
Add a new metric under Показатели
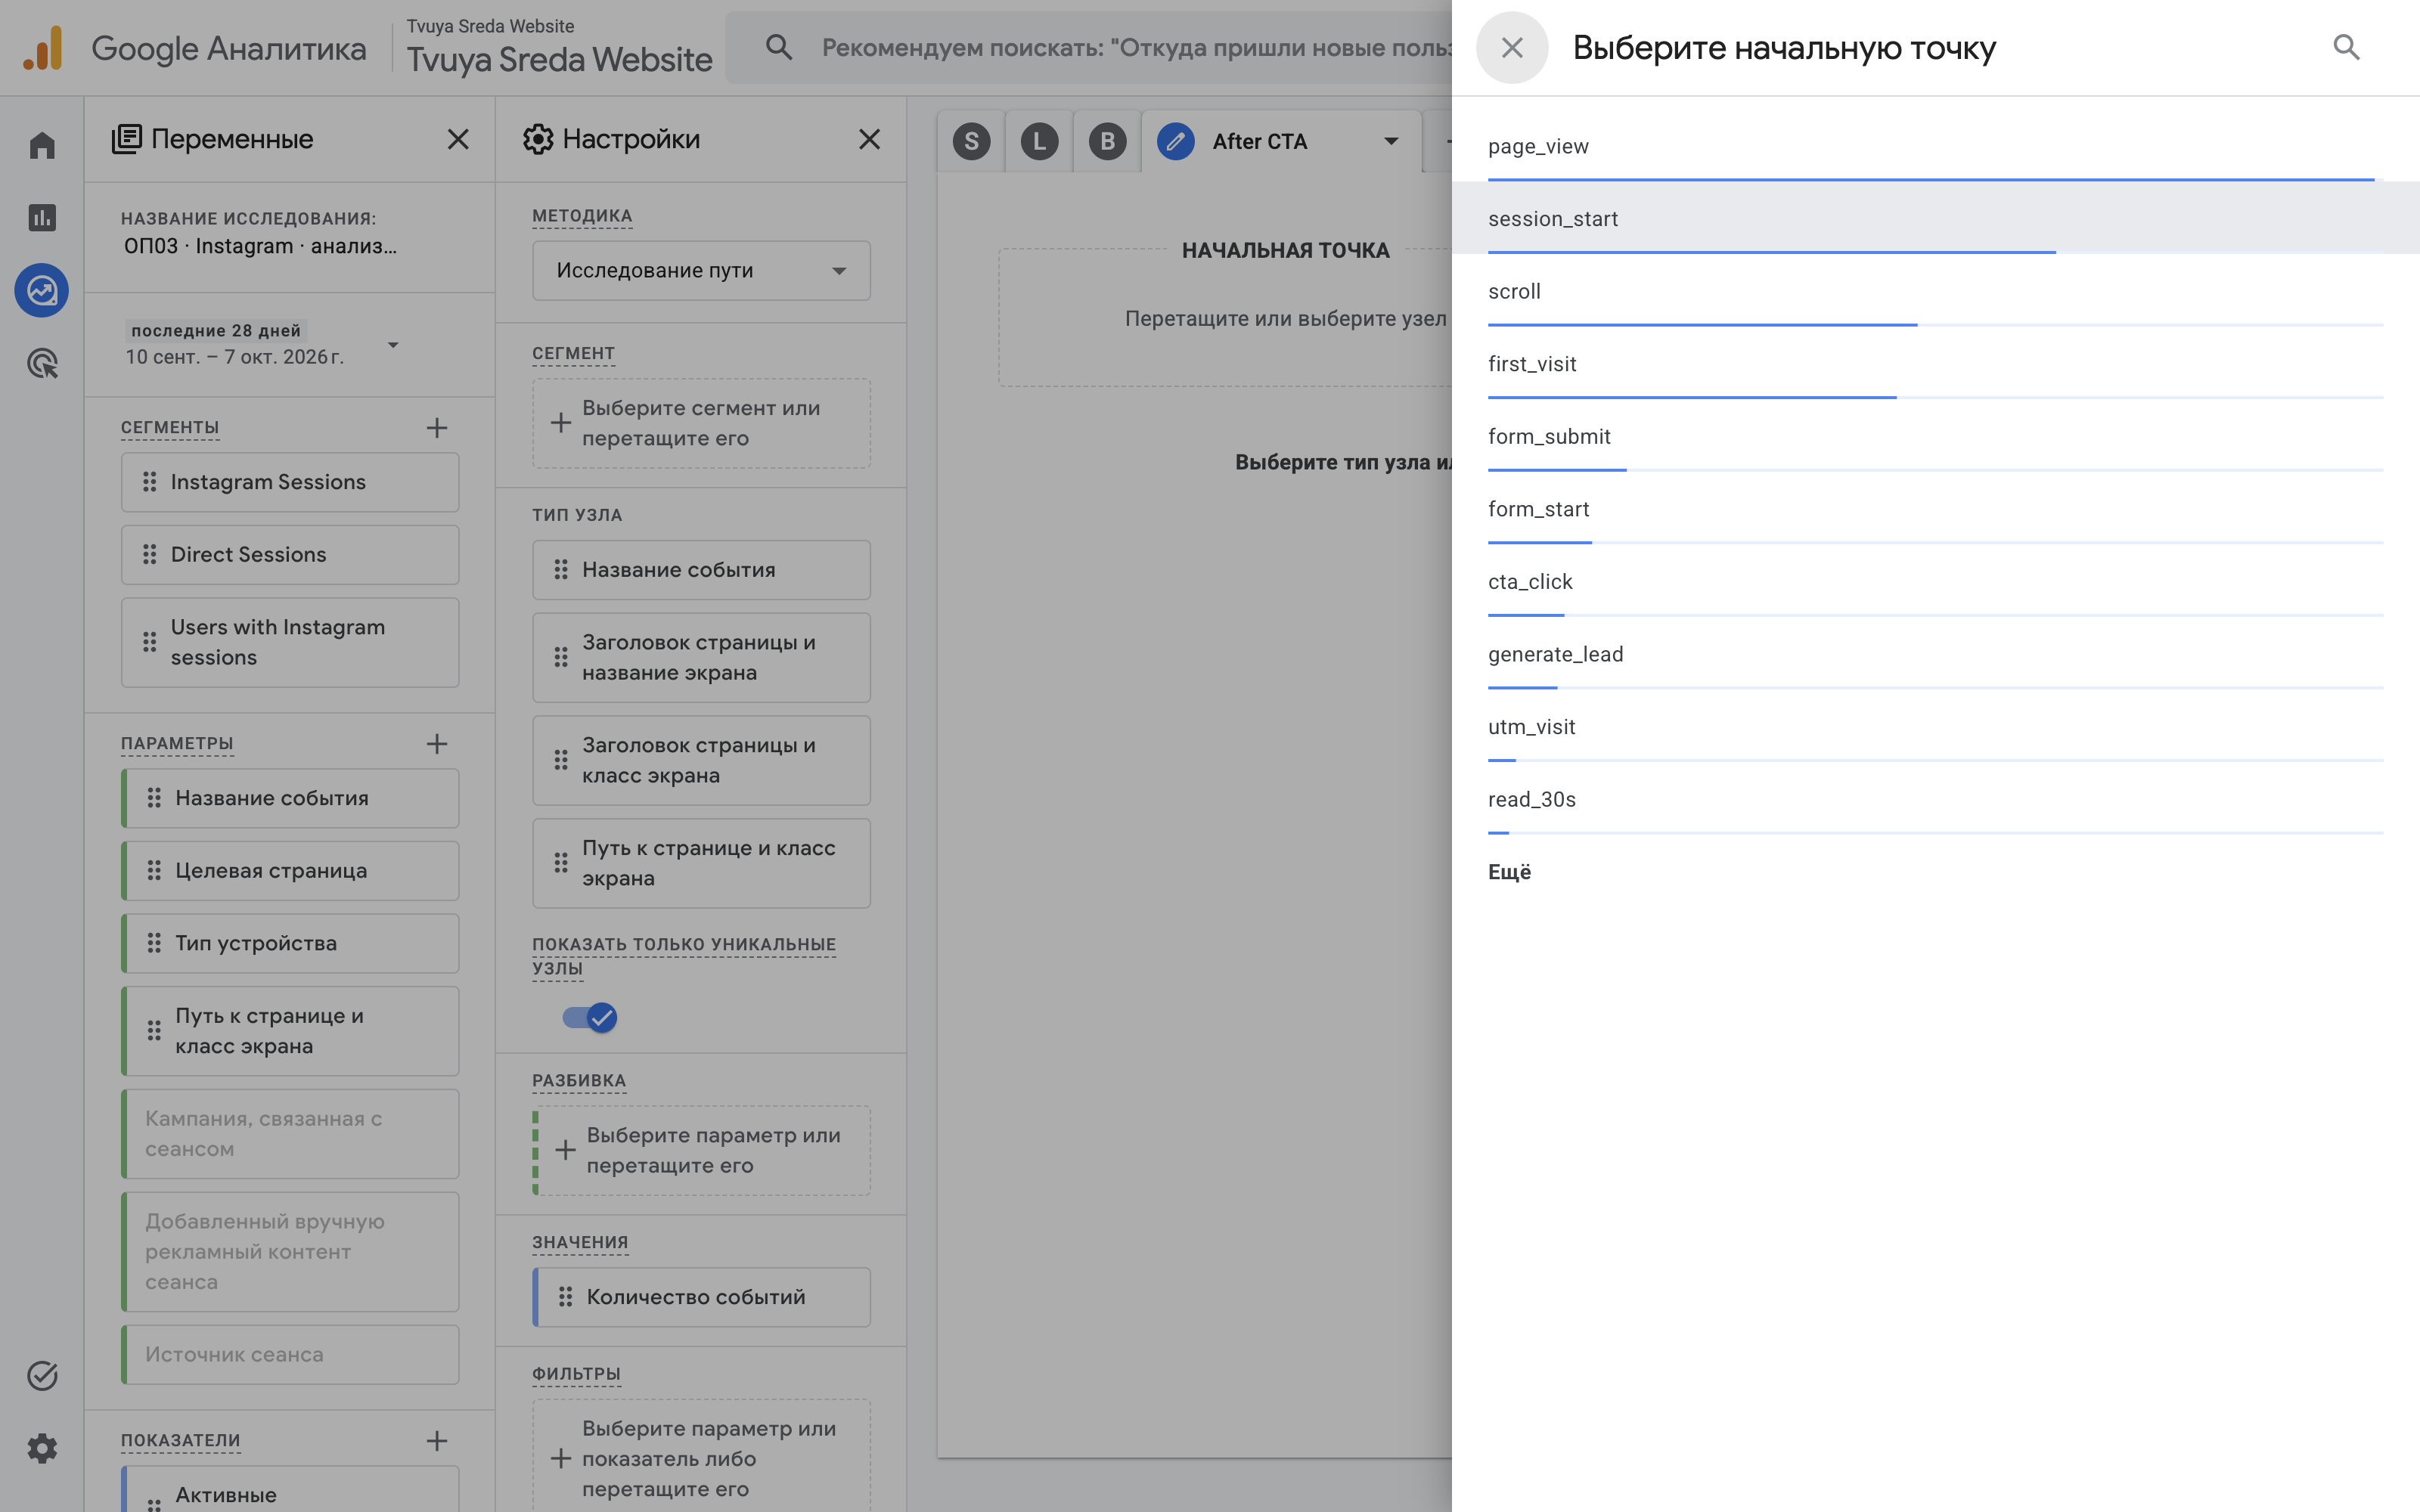pyautogui.click(x=437, y=1440)
